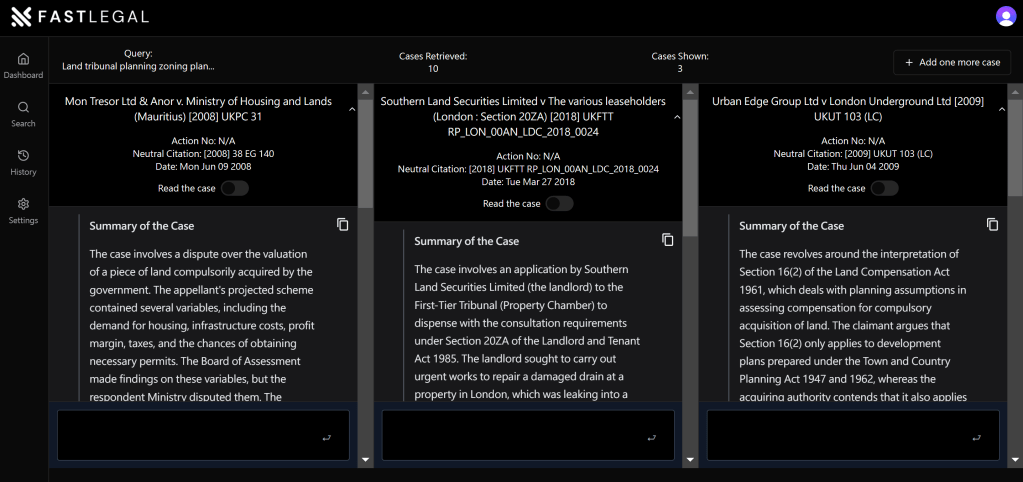
Task: Collapse the Mon Tresor case header
Action: pos(351,109)
